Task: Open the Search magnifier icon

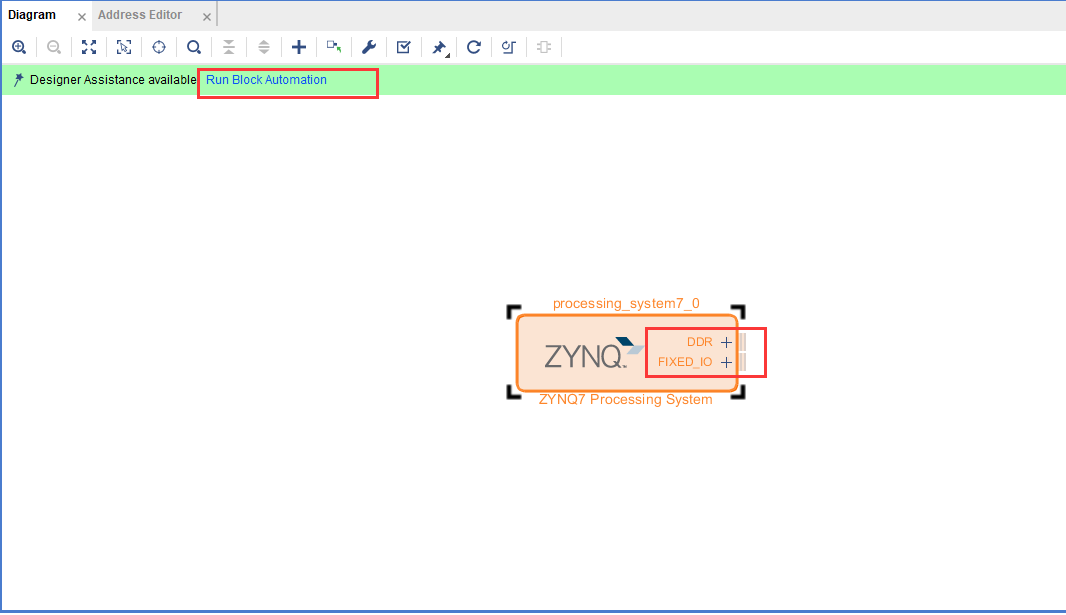Action: tap(194, 47)
